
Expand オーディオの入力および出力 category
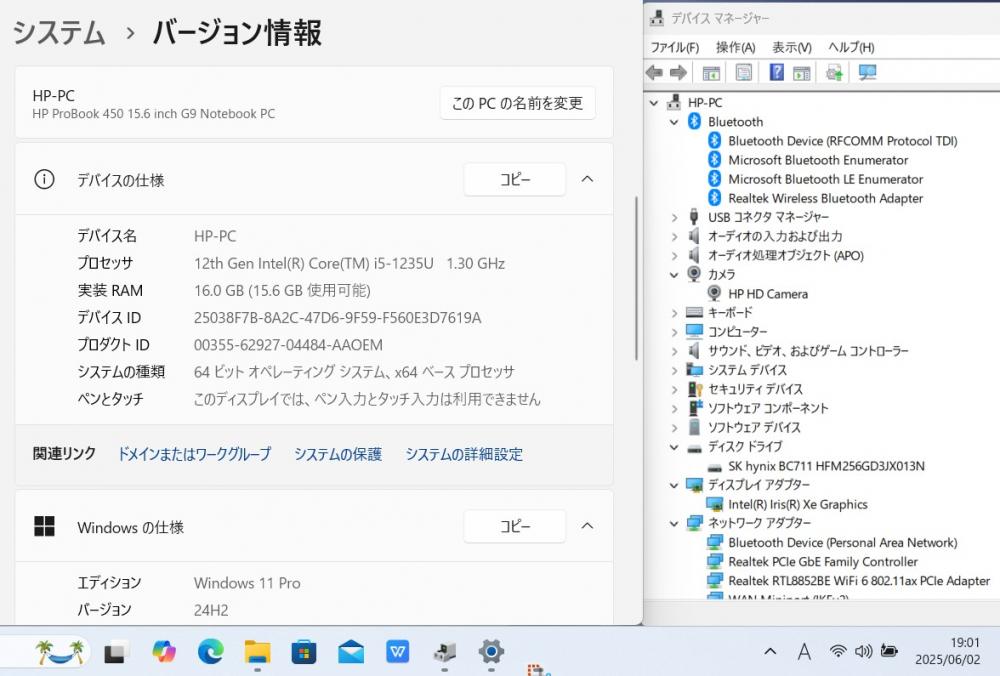coord(674,237)
